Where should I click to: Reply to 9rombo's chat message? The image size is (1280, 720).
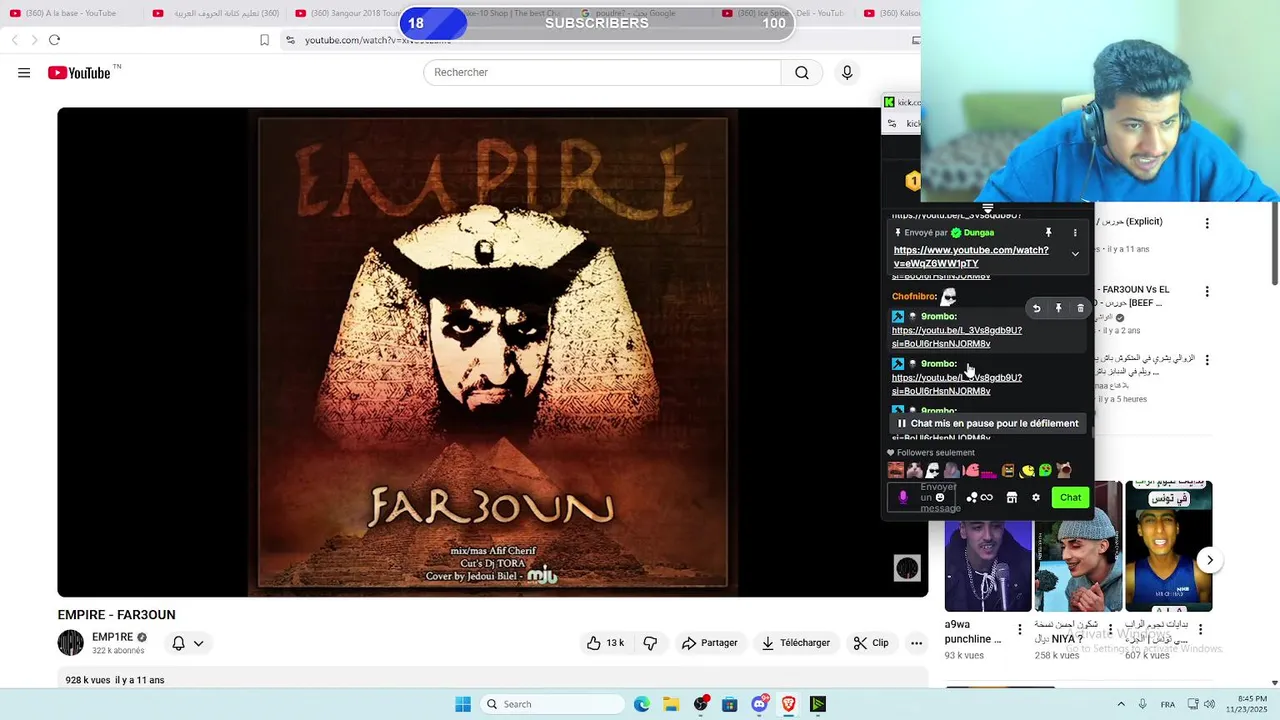click(x=1037, y=309)
